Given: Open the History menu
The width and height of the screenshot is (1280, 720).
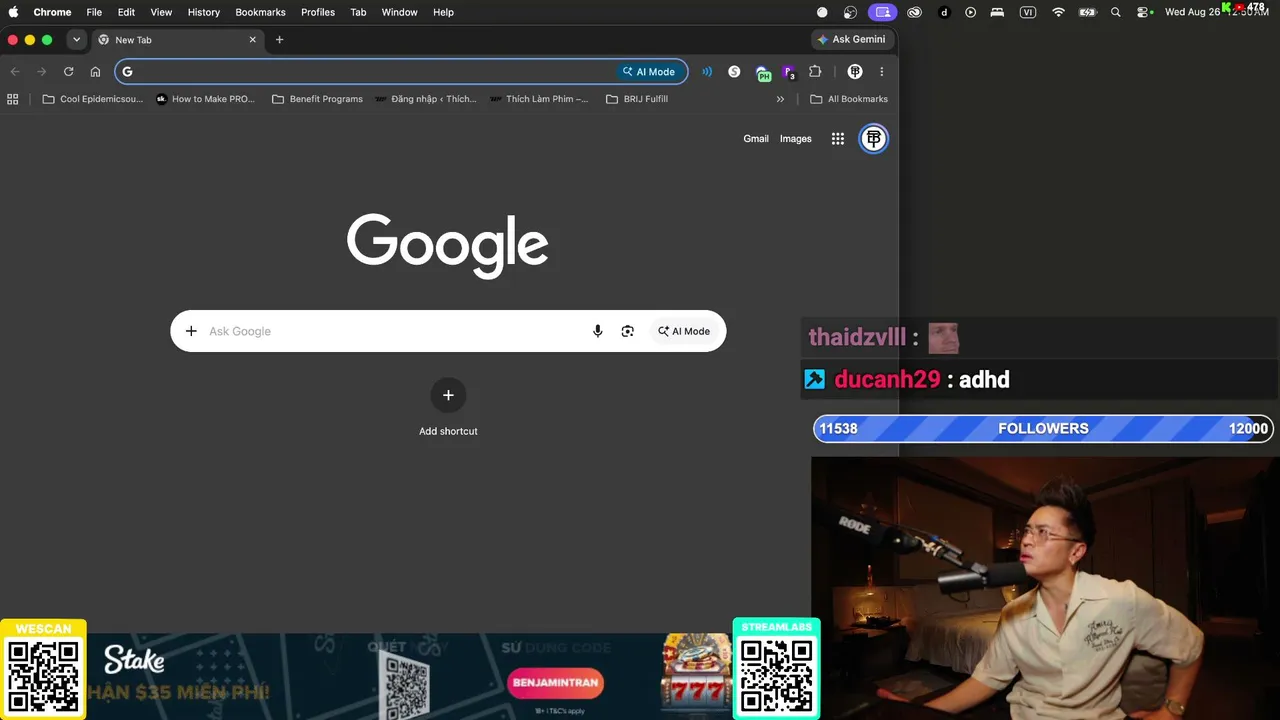Looking at the screenshot, I should point(203,12).
